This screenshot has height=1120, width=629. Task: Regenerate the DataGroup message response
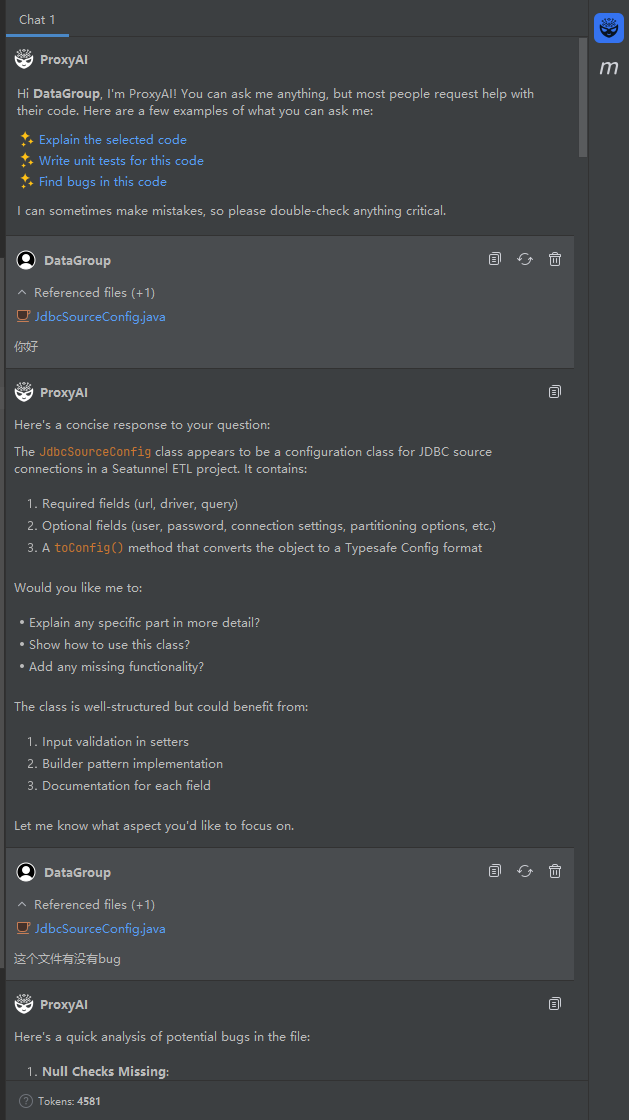(x=525, y=259)
